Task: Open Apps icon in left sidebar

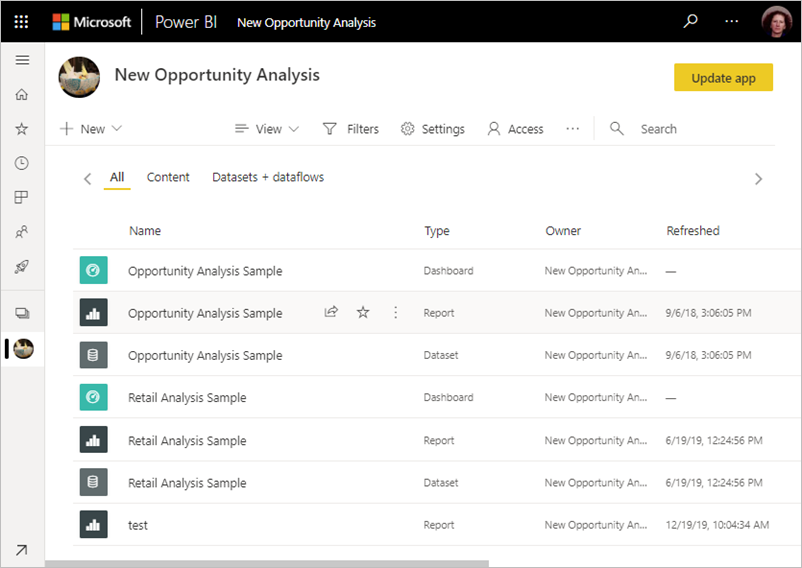Action: tap(22, 197)
